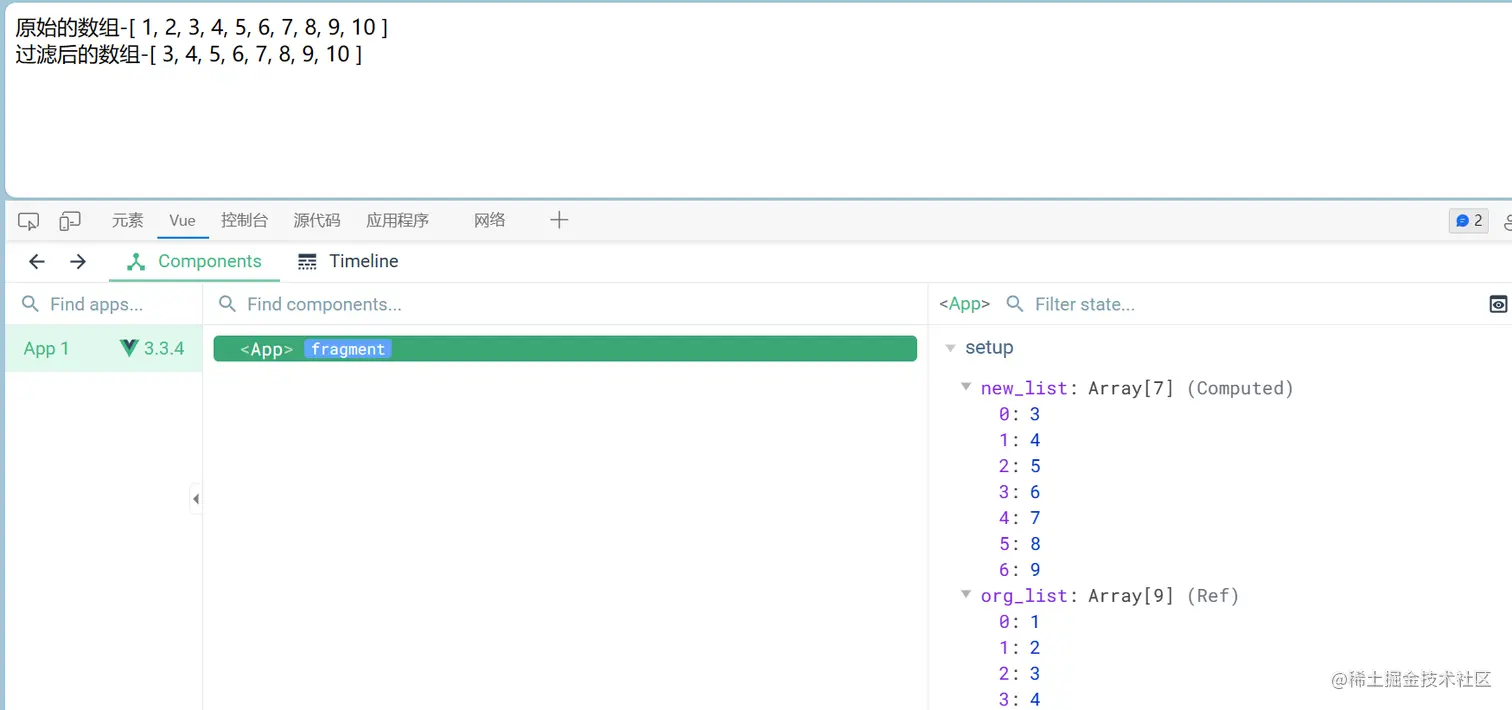Open the 网络 tab
Screen dimensions: 1512x710
pos(490,220)
